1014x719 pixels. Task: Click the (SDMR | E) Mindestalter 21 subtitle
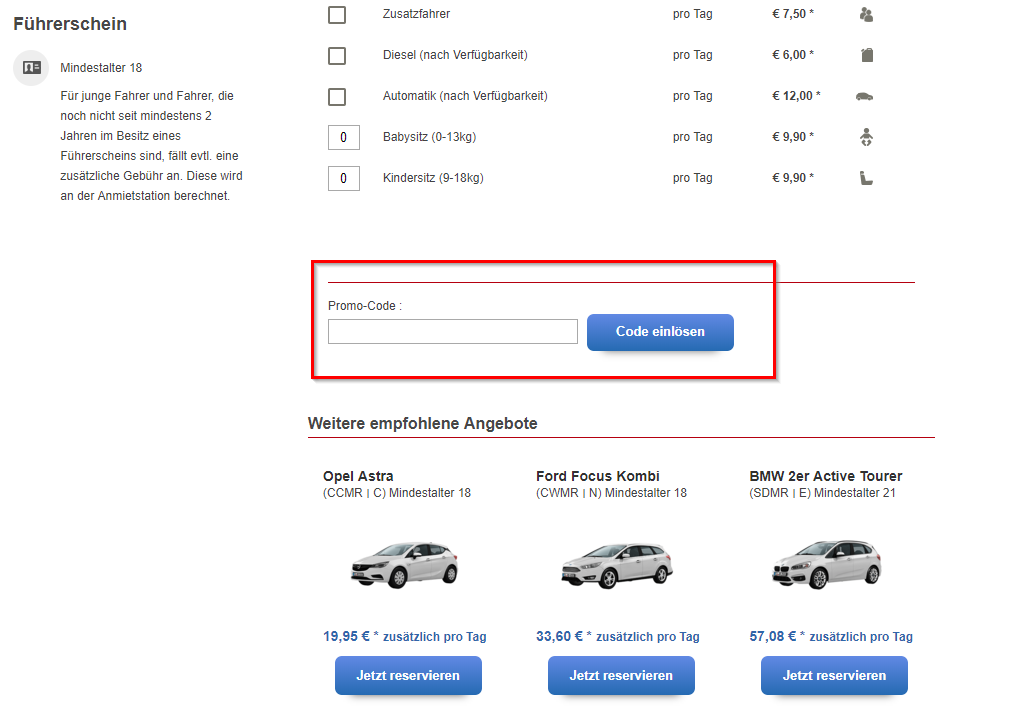click(823, 493)
